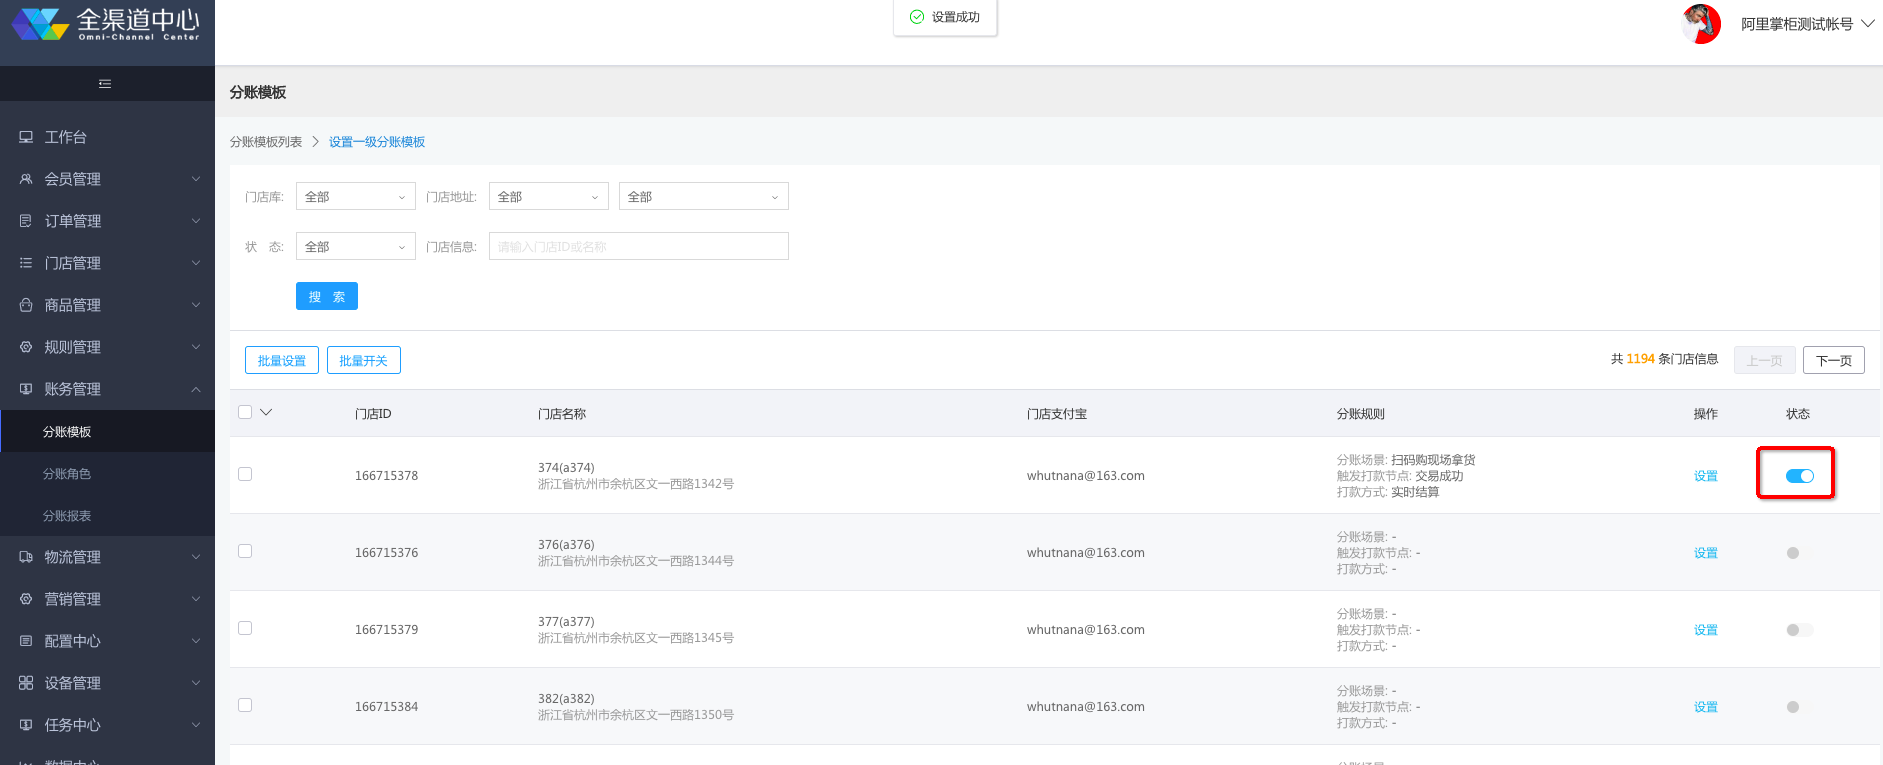Click the 物流管理 truck icon

tap(26, 557)
